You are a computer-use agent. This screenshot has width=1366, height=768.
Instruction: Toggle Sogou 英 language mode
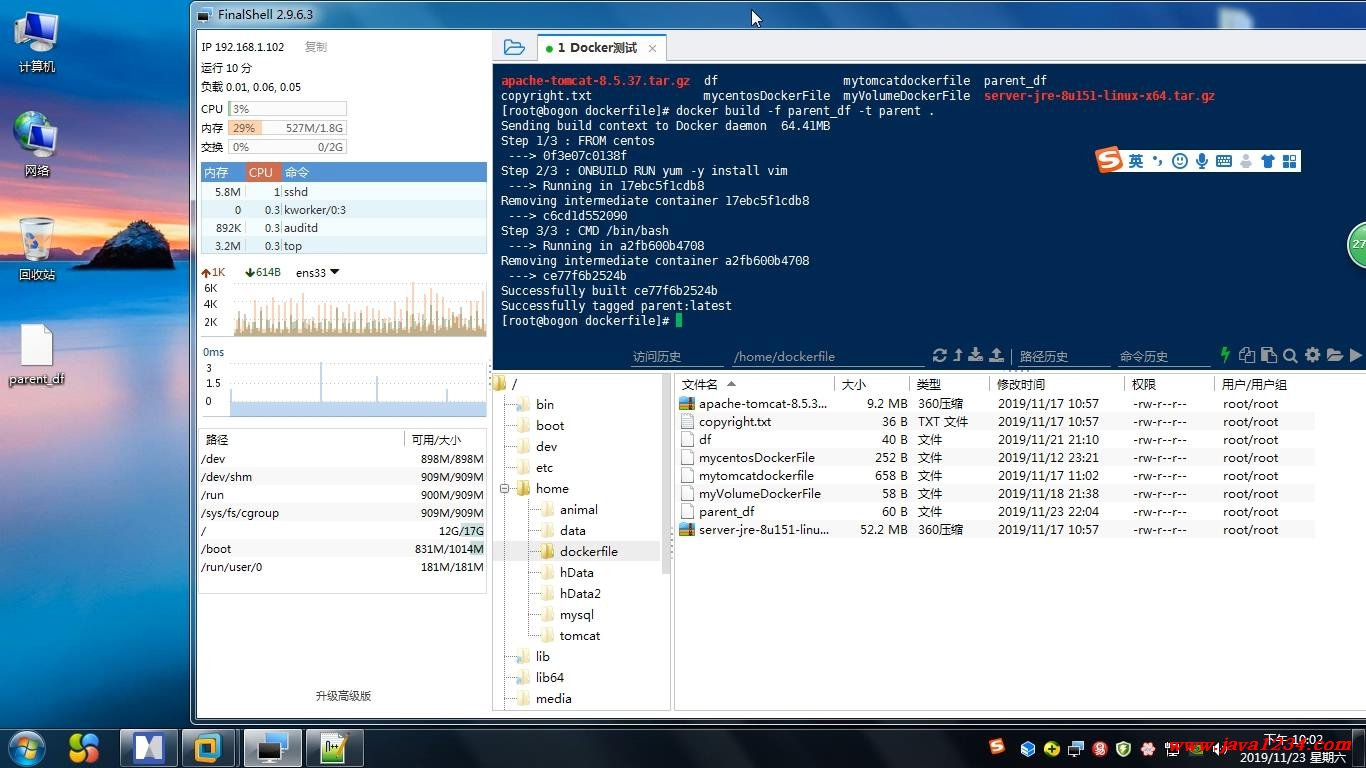point(1136,161)
